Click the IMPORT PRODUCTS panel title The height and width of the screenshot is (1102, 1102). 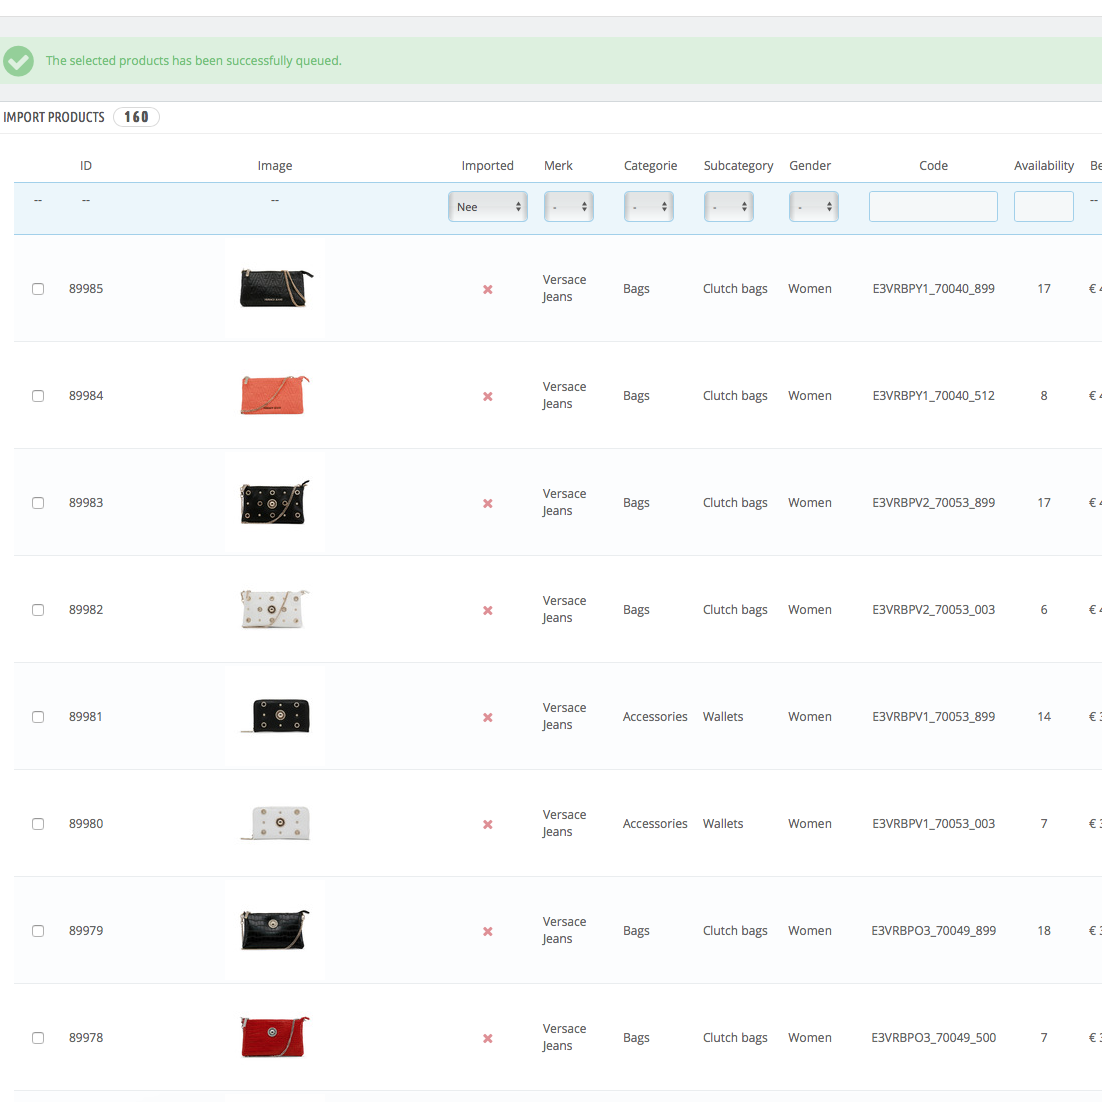[54, 117]
